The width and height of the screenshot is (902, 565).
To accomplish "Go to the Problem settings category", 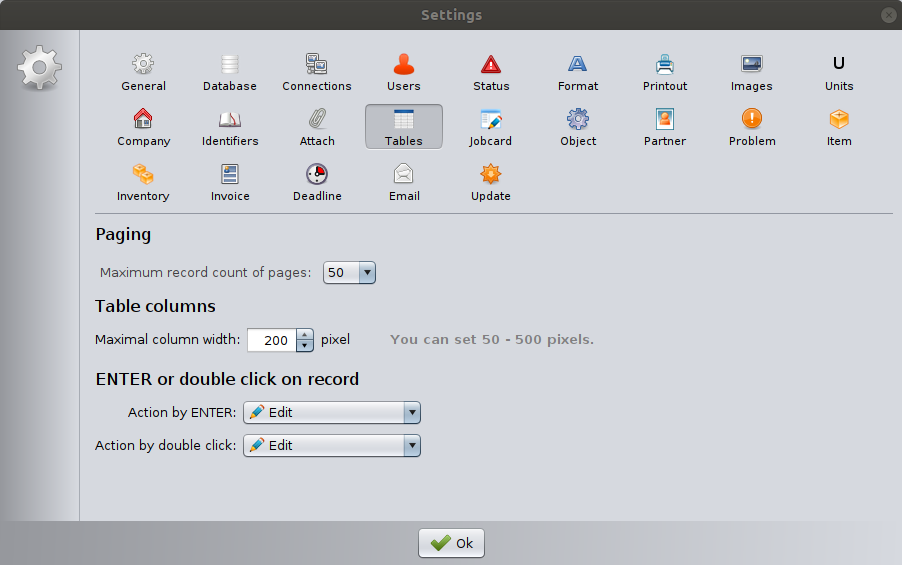I will pos(752,127).
